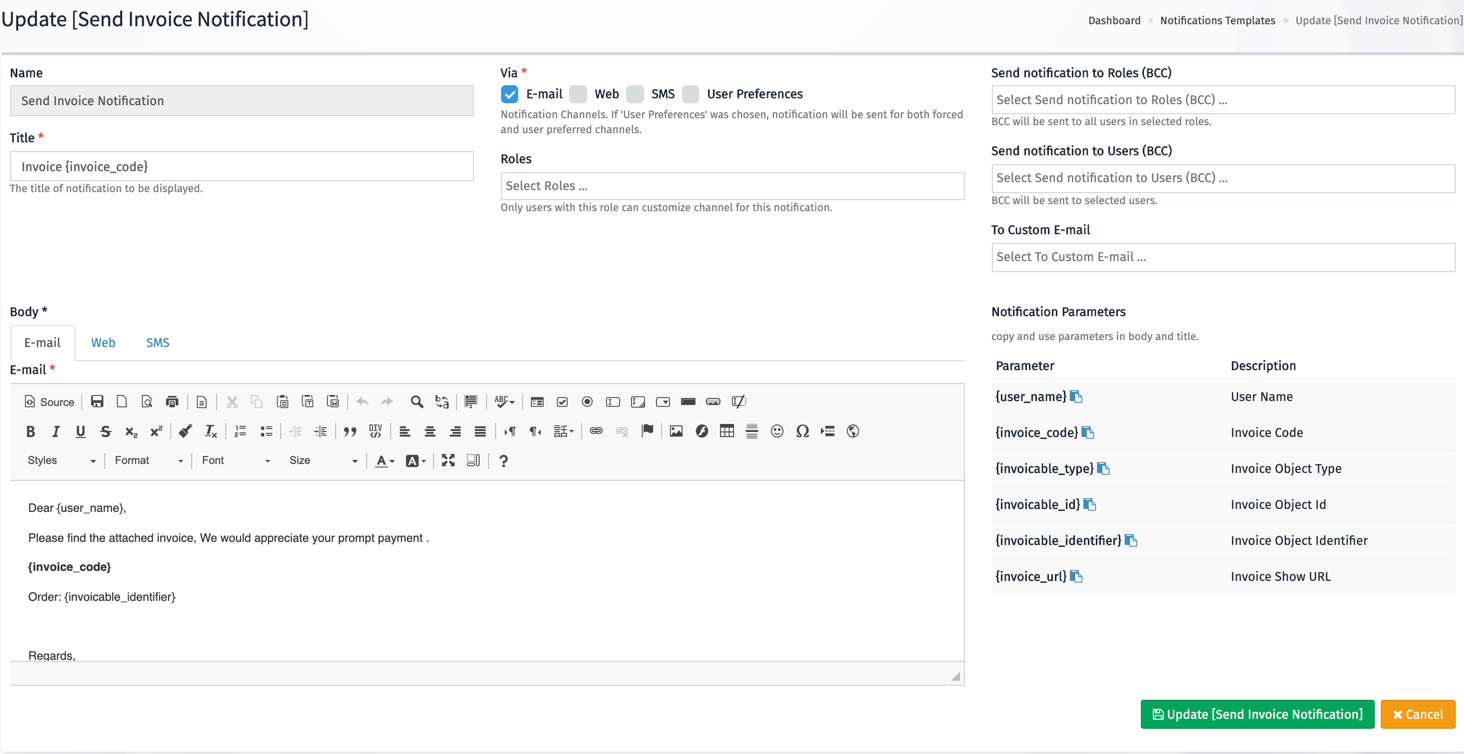Toggle subscript formatting
Image resolution: width=1464 pixels, height=754 pixels.
coord(131,432)
